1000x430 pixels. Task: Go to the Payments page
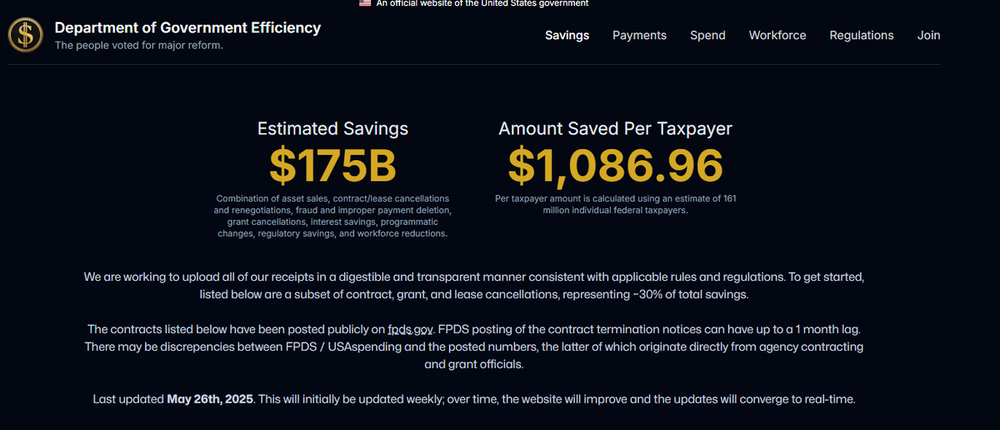coord(639,35)
